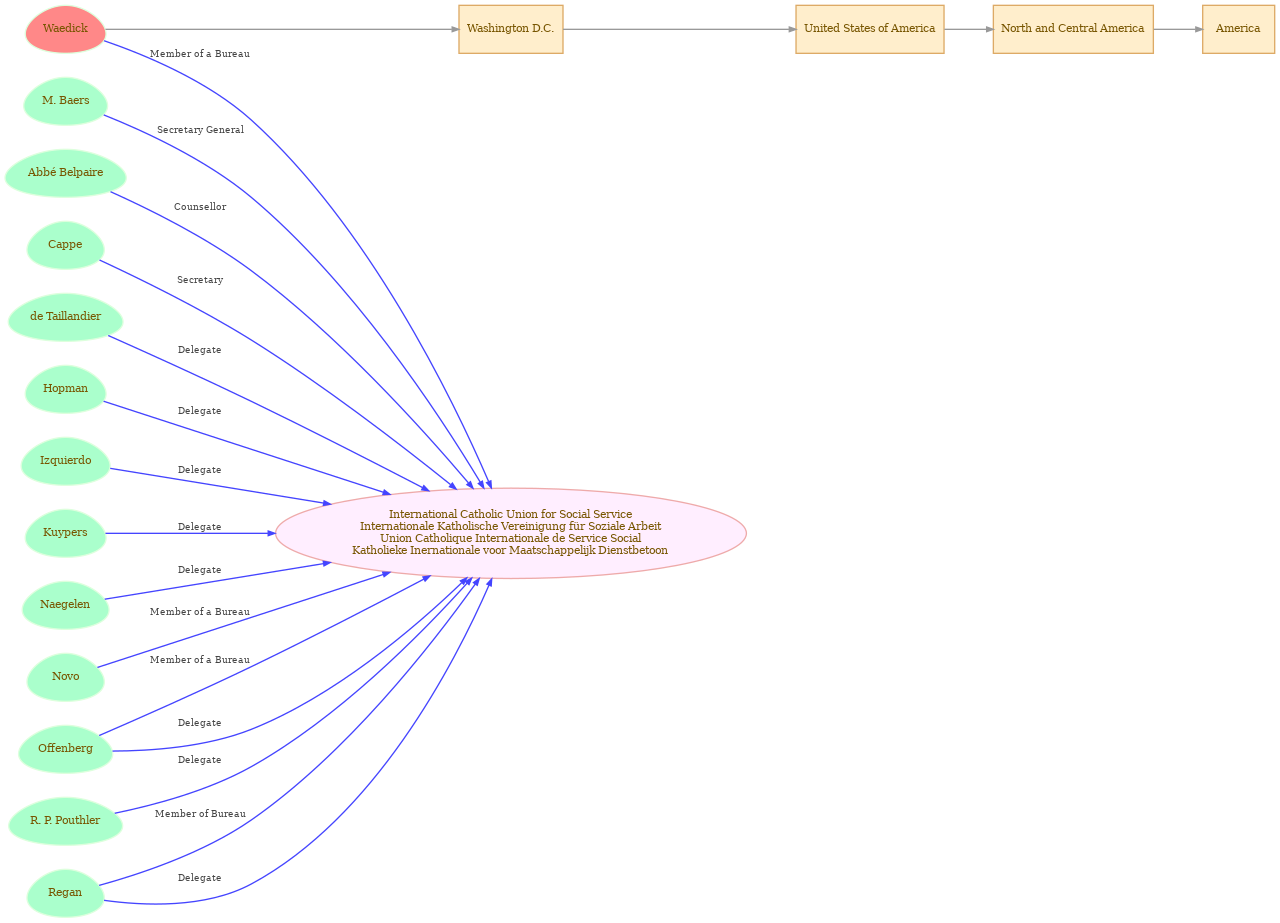Click the United States of America box
This screenshot has width=1280, height=923.
tap(870, 29)
